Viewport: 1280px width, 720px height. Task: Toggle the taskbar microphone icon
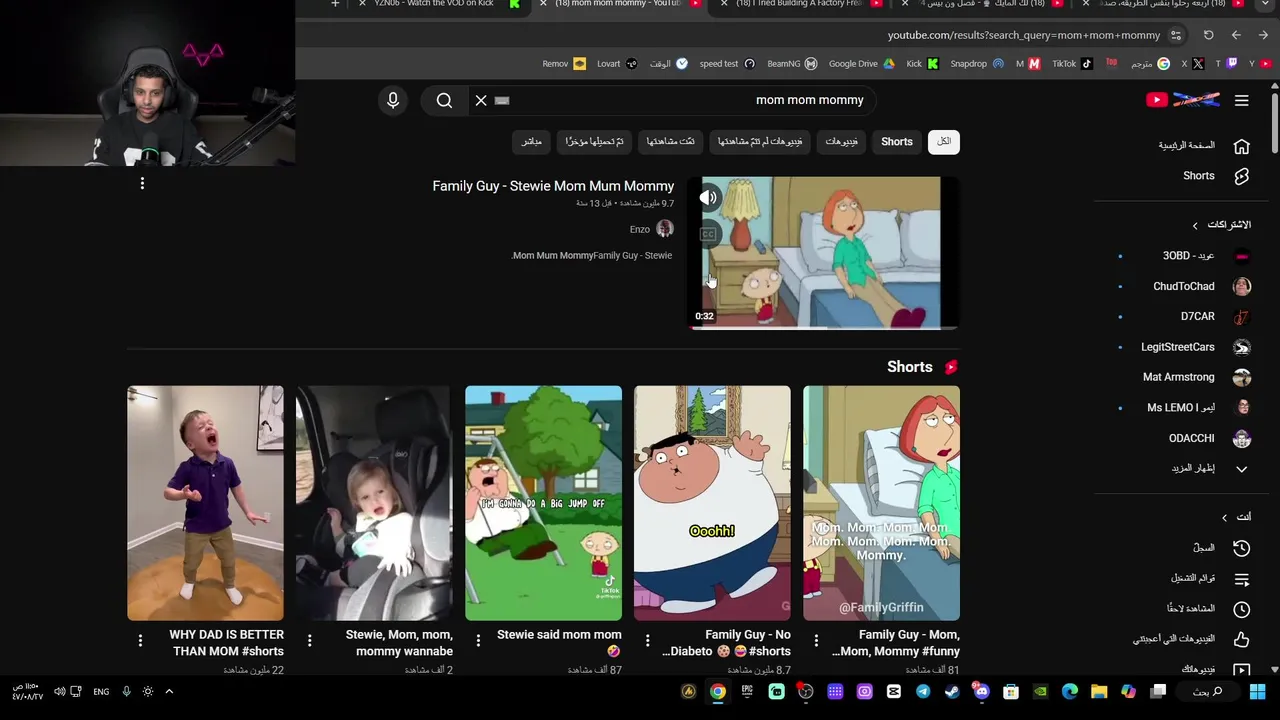coord(126,692)
